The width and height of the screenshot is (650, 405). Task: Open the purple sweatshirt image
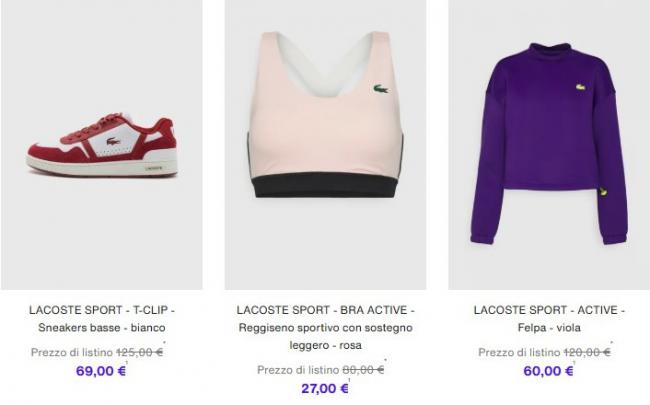[549, 144]
